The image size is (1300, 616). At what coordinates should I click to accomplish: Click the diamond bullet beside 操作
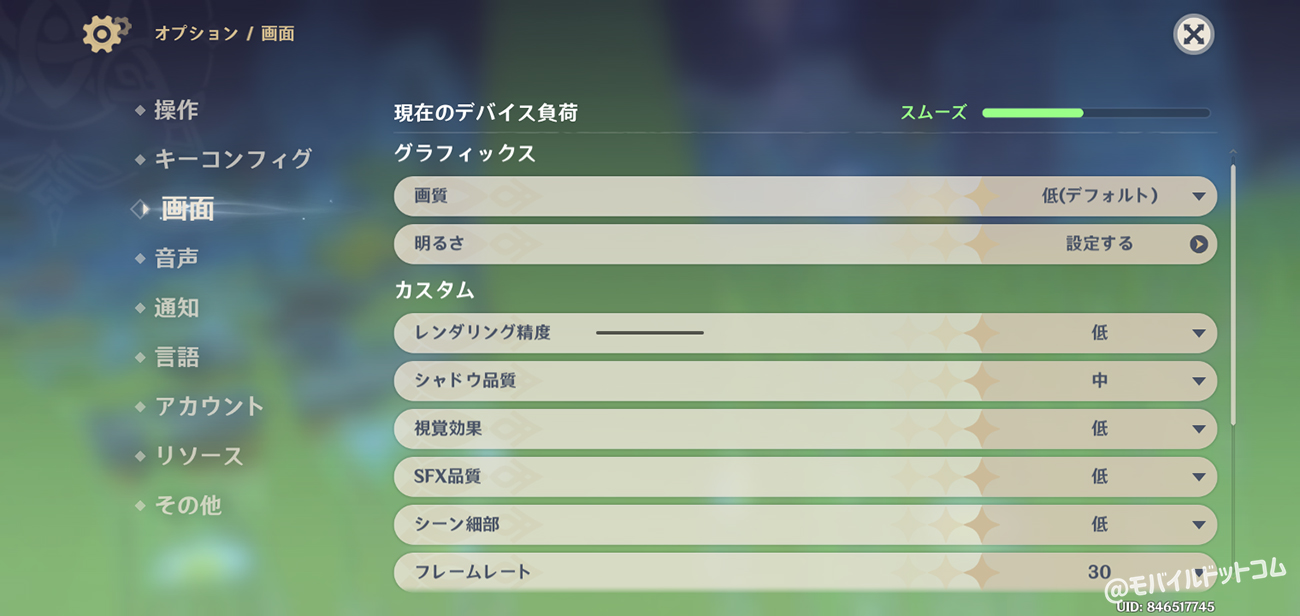point(140,110)
